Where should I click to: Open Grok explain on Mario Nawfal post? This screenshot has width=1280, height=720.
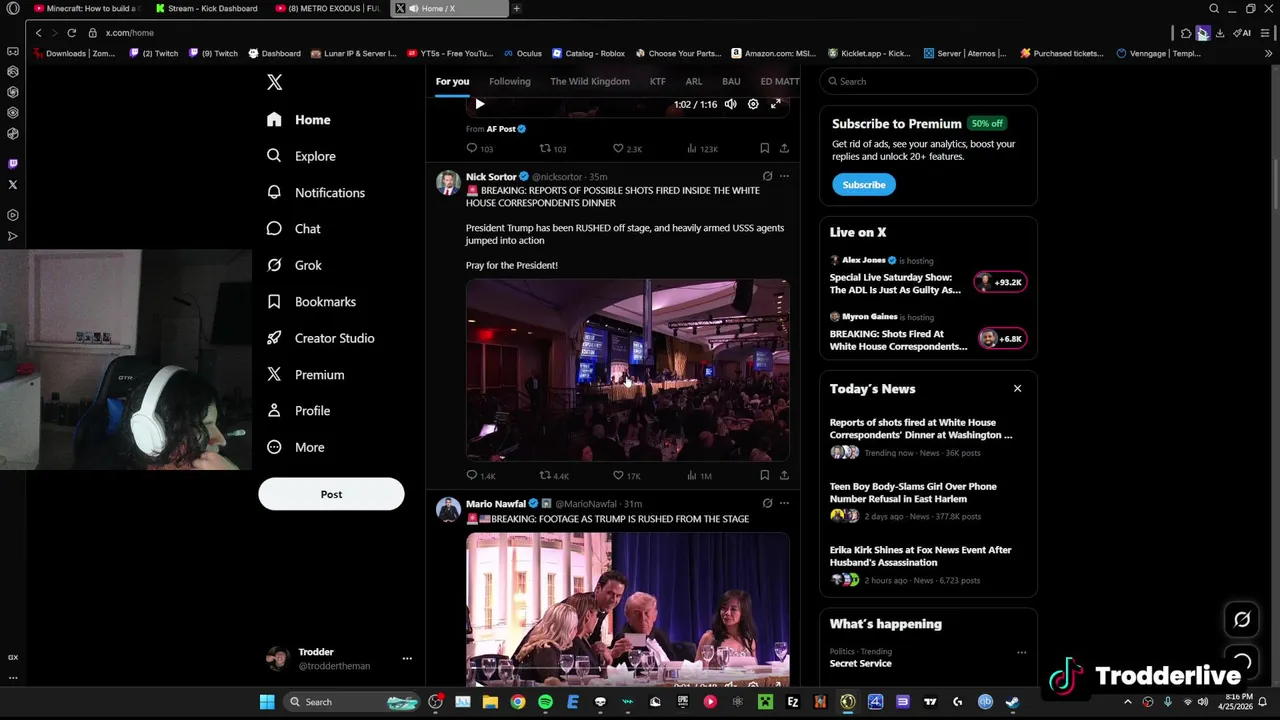[767, 503]
